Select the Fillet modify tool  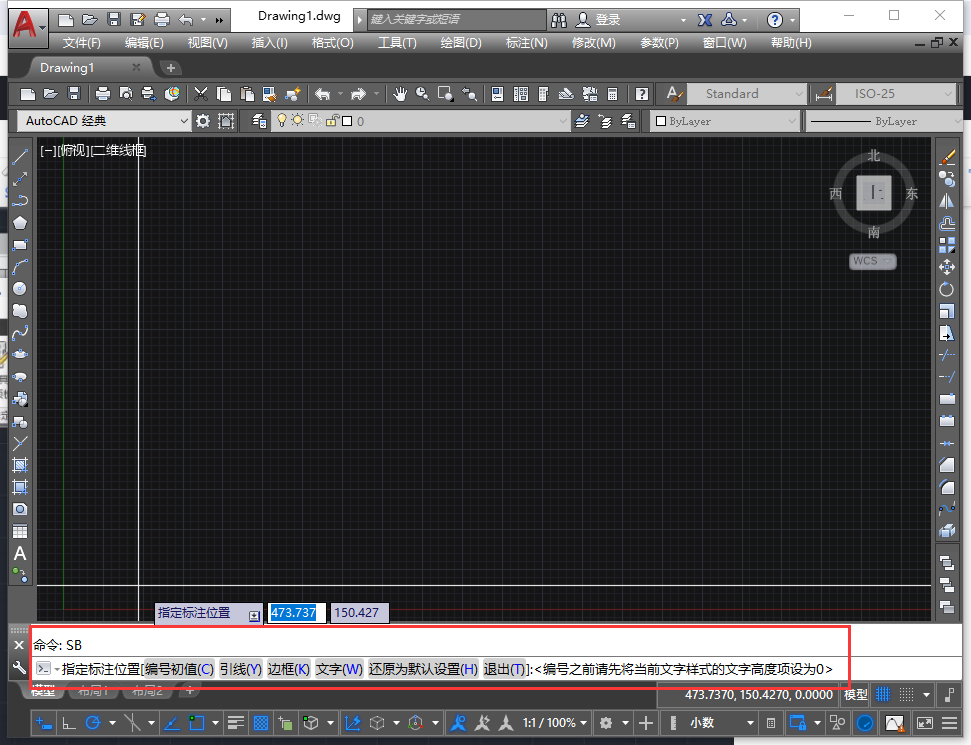tap(947, 487)
